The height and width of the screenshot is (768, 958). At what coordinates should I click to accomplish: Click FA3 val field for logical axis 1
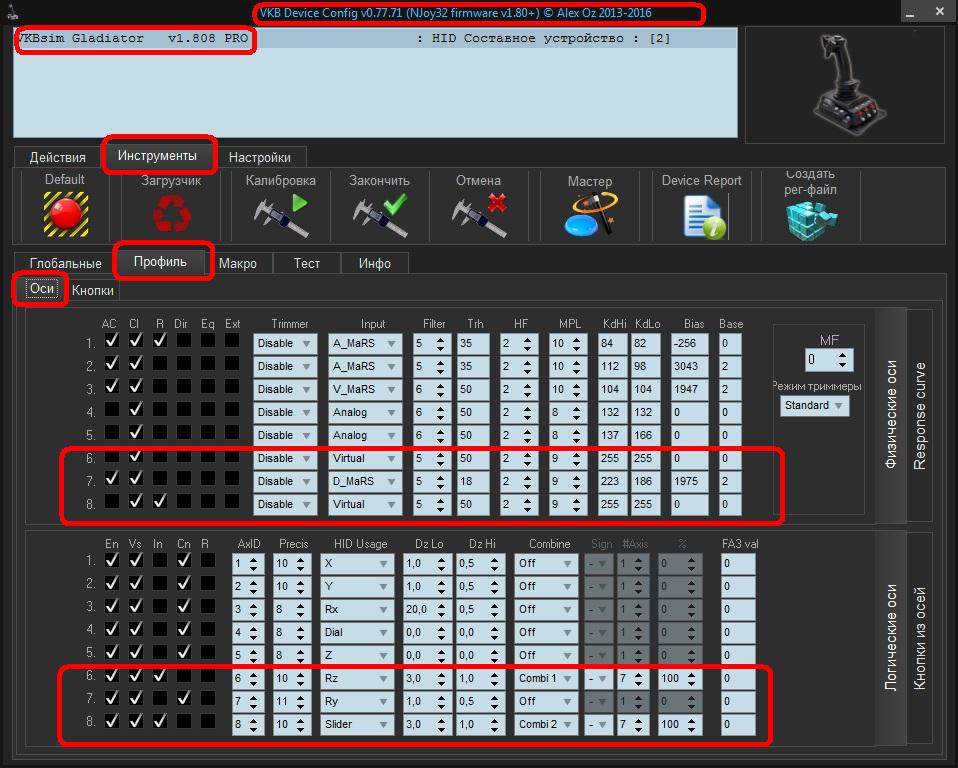(x=738, y=563)
